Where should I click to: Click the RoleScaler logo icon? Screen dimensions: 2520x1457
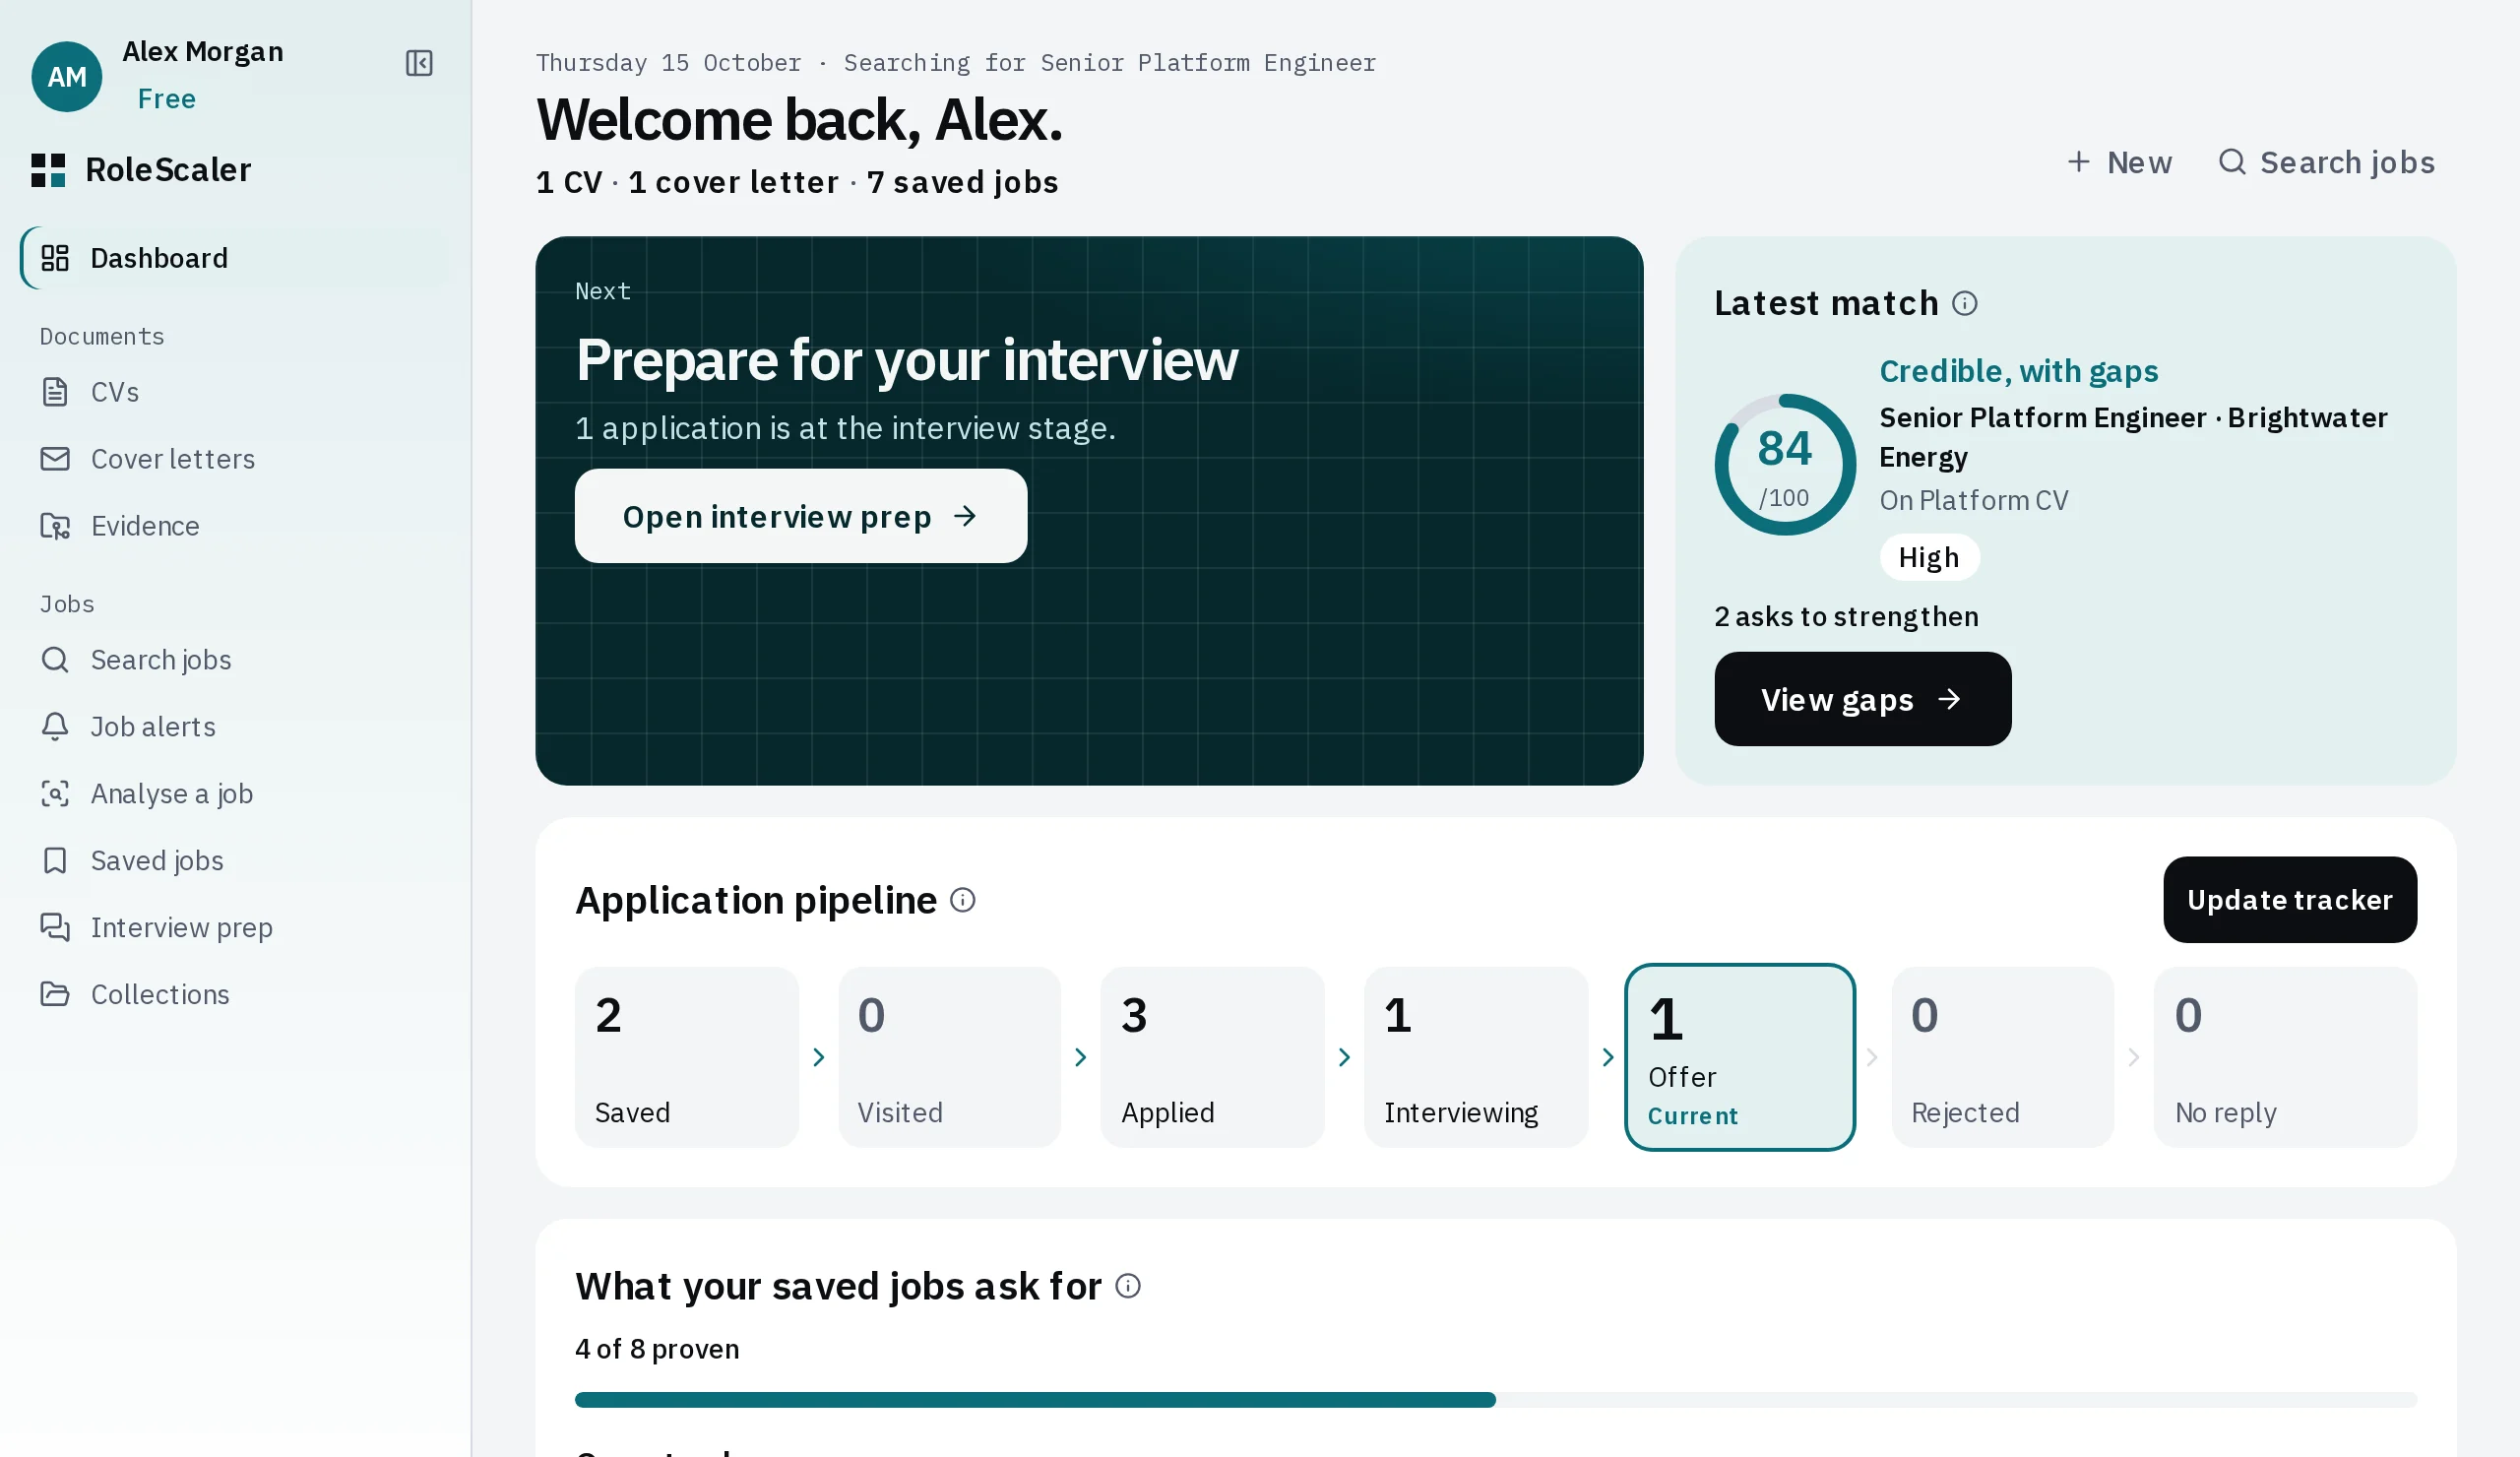click(48, 170)
